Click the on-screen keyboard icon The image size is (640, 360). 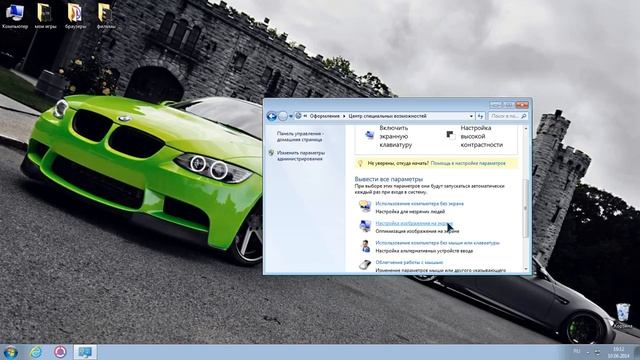coord(369,135)
